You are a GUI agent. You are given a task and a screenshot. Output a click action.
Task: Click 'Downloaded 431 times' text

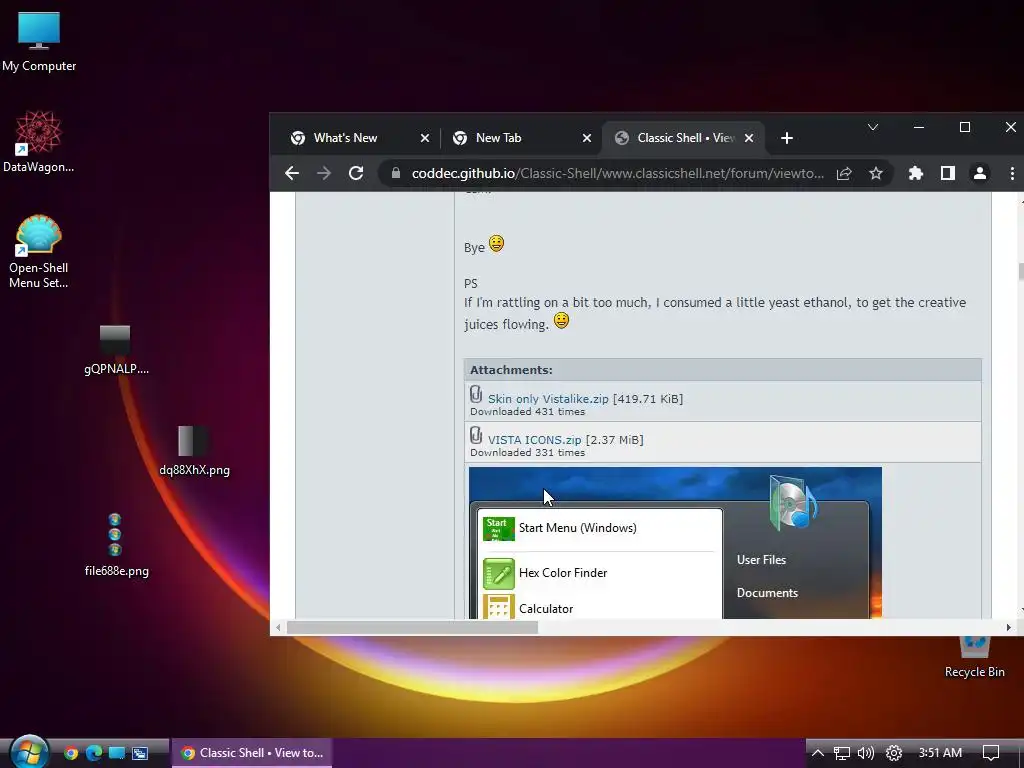click(x=528, y=411)
